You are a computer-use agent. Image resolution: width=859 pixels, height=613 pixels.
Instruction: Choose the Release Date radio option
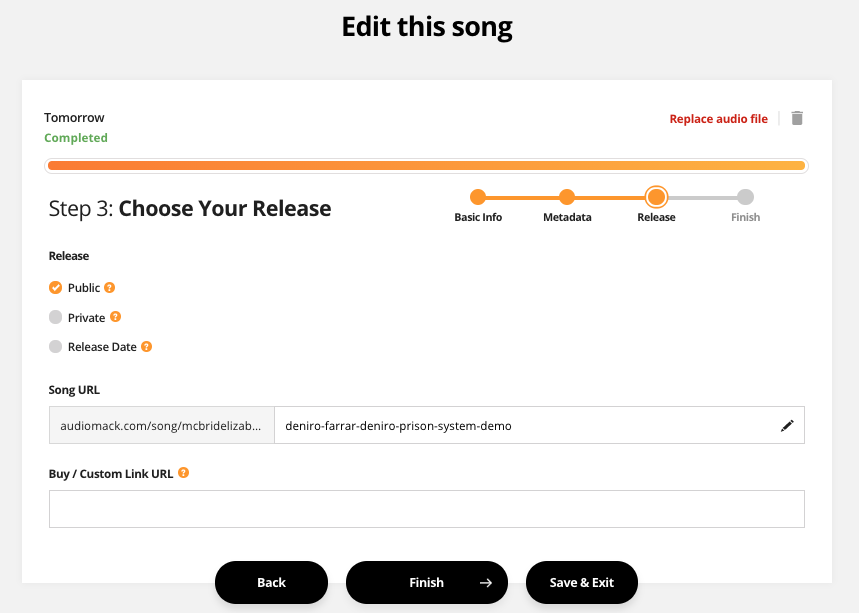(x=56, y=348)
